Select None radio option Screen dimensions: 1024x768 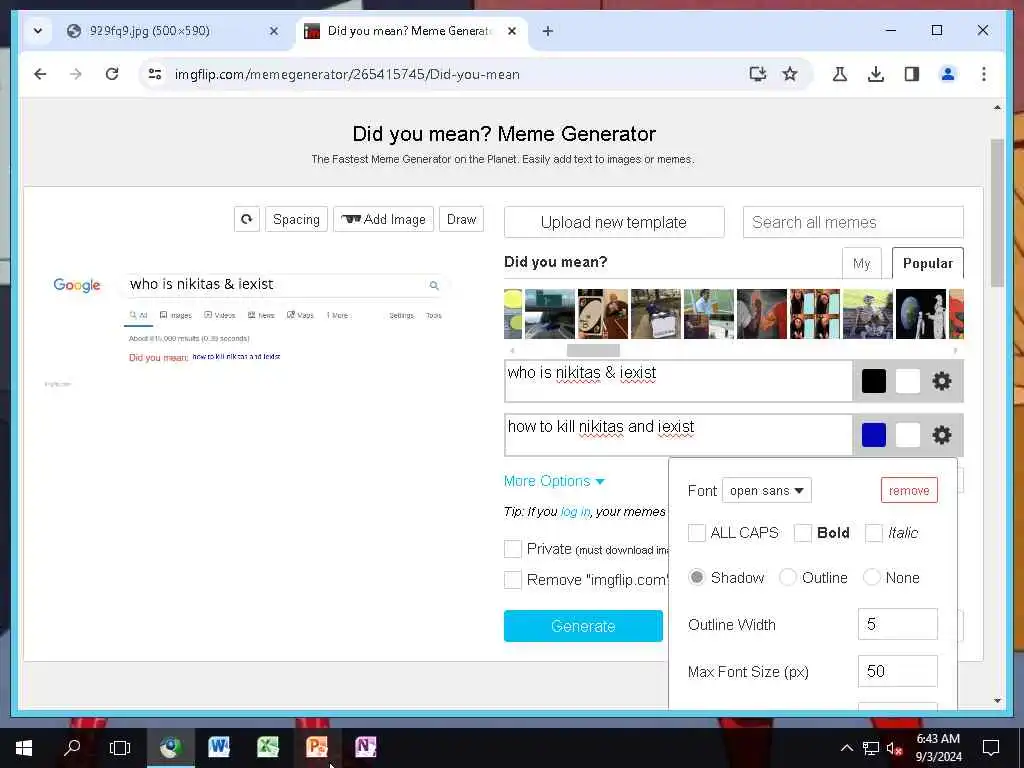point(871,577)
